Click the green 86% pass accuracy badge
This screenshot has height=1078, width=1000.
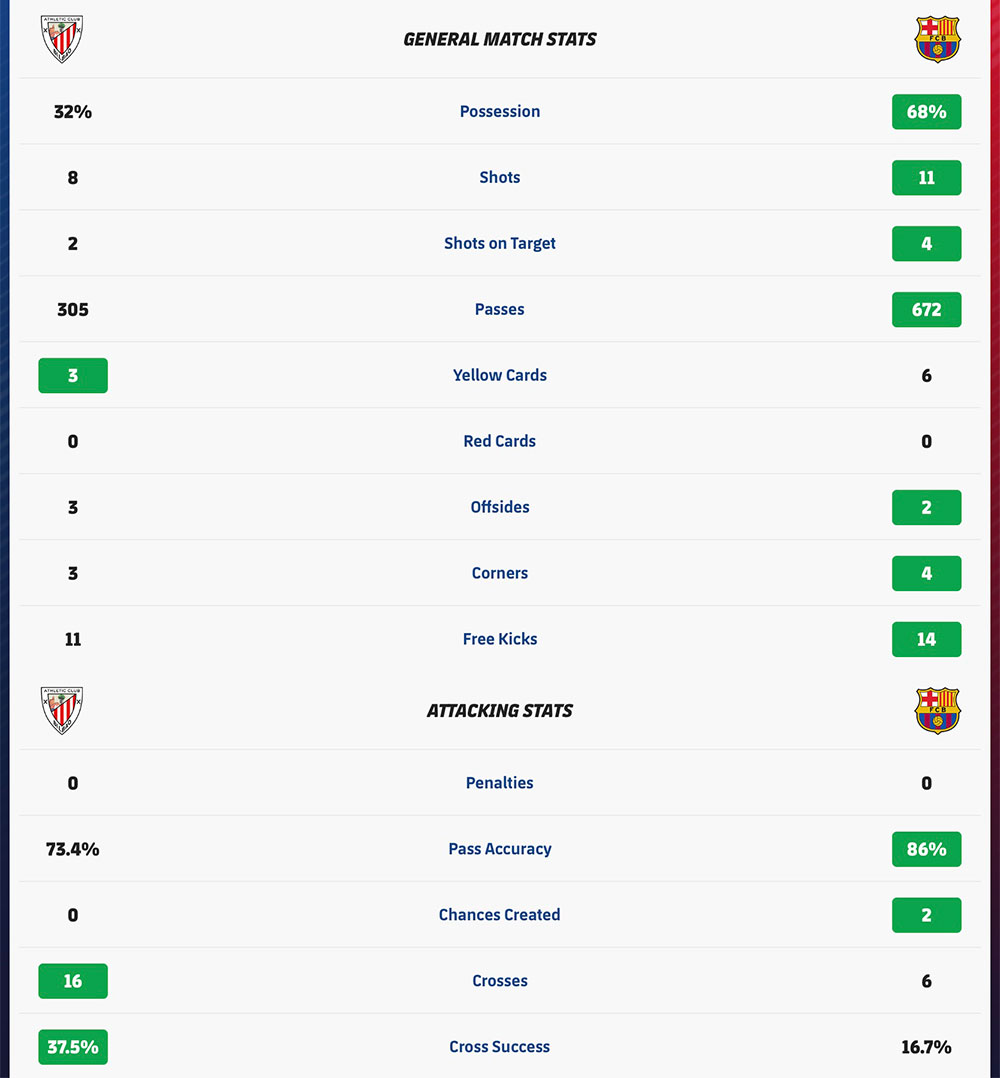point(926,849)
